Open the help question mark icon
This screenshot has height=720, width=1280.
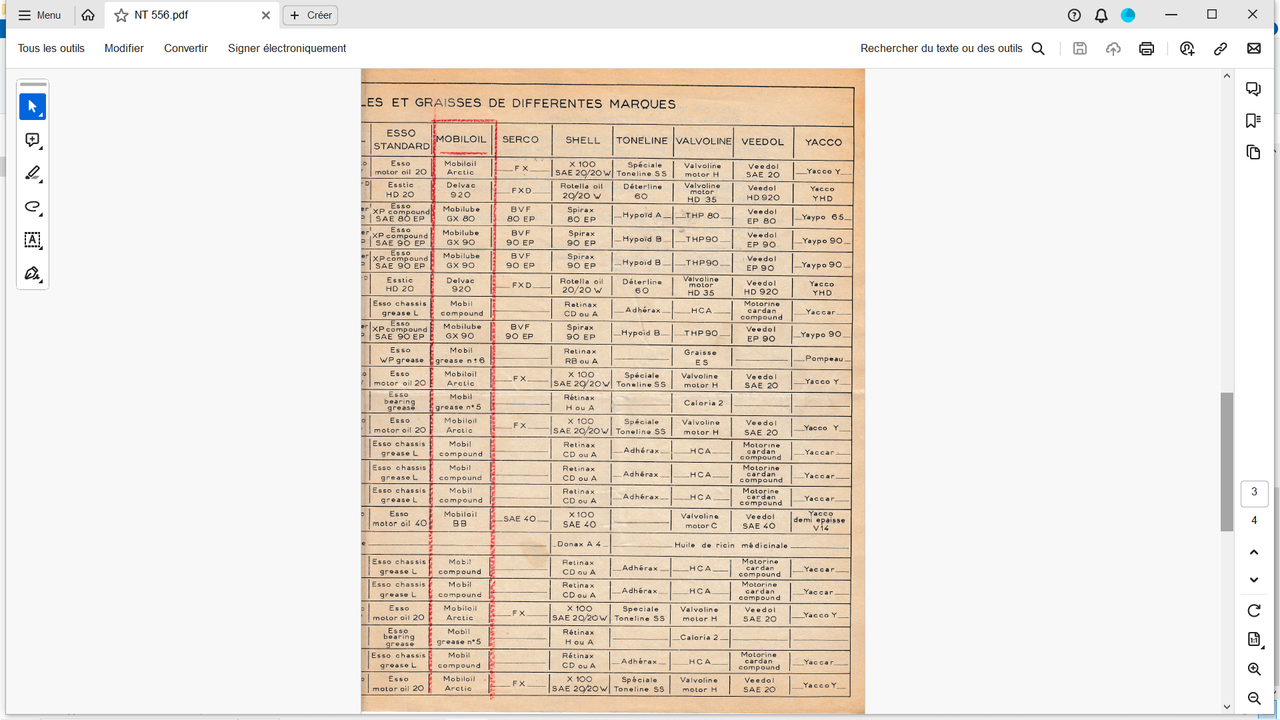point(1074,15)
